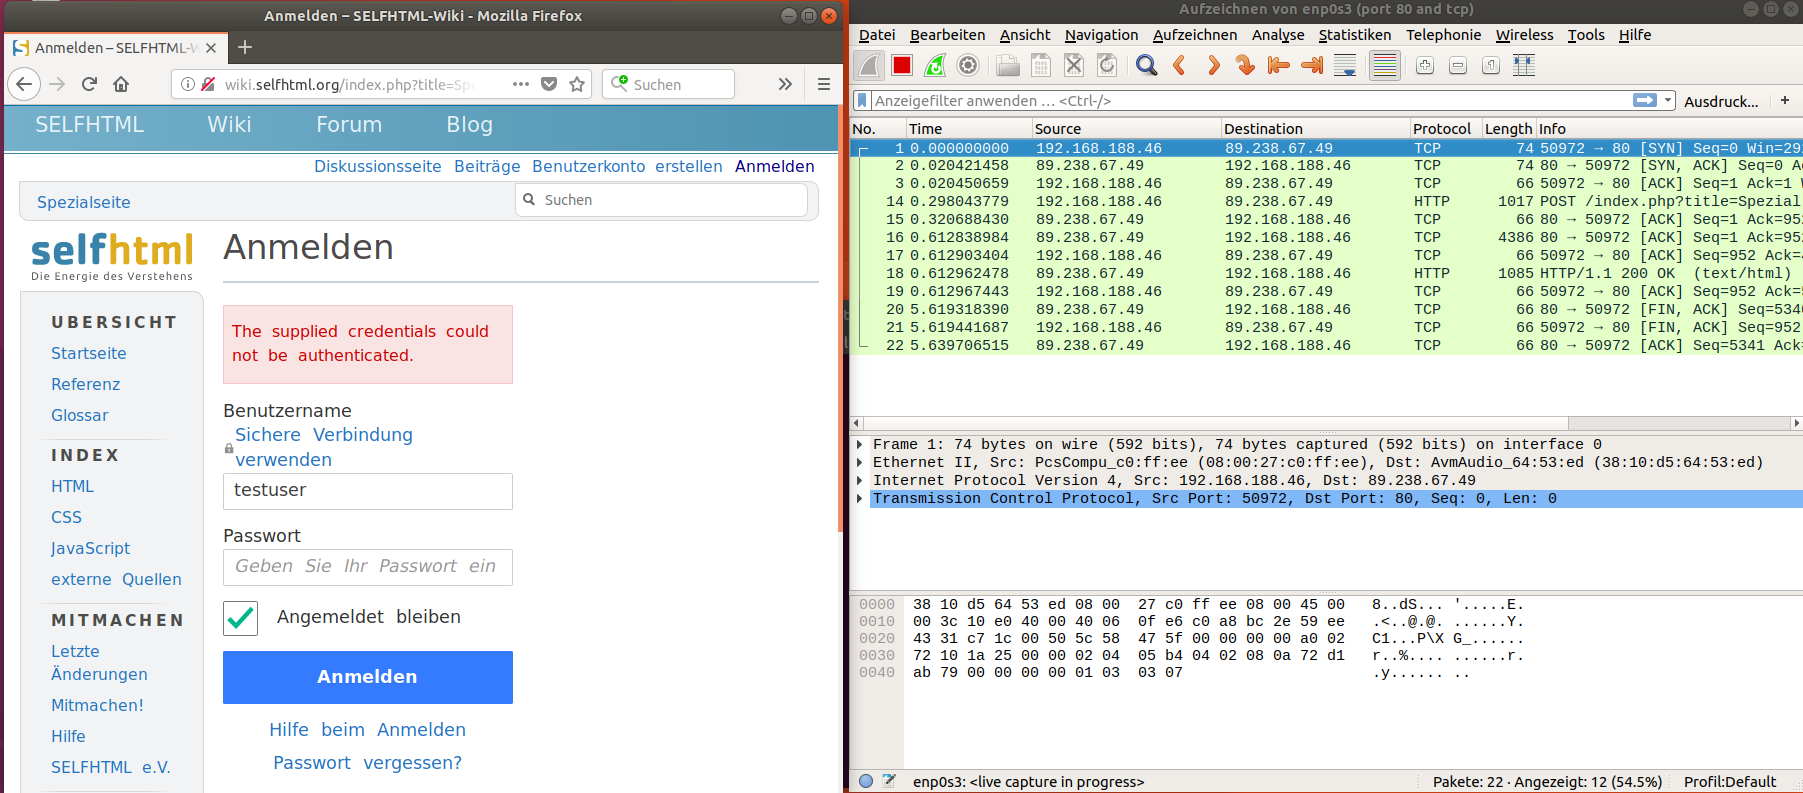Open the Passwort vergessen? link

click(x=368, y=763)
